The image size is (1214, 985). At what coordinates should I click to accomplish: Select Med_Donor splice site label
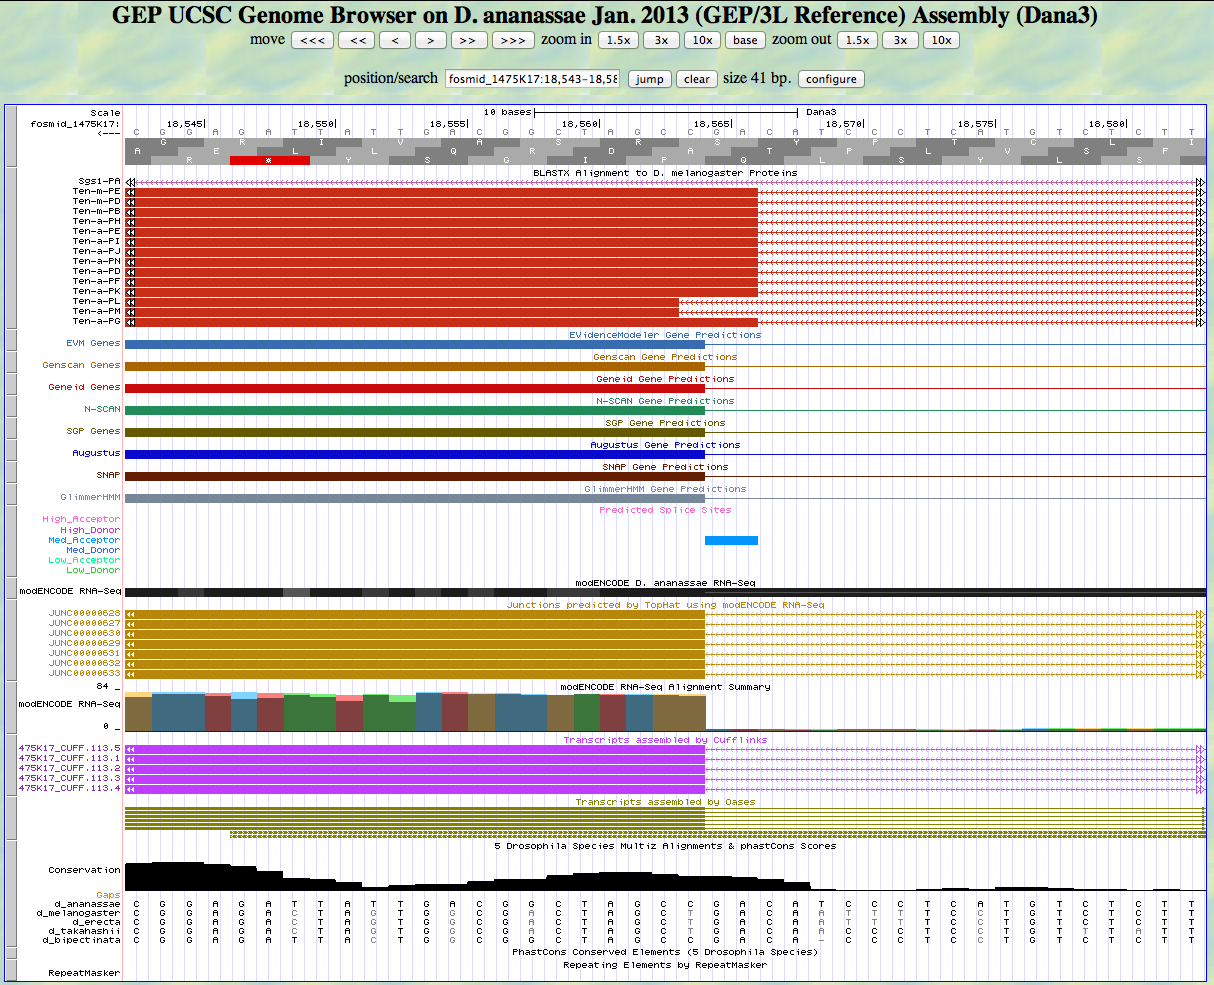tap(93, 550)
